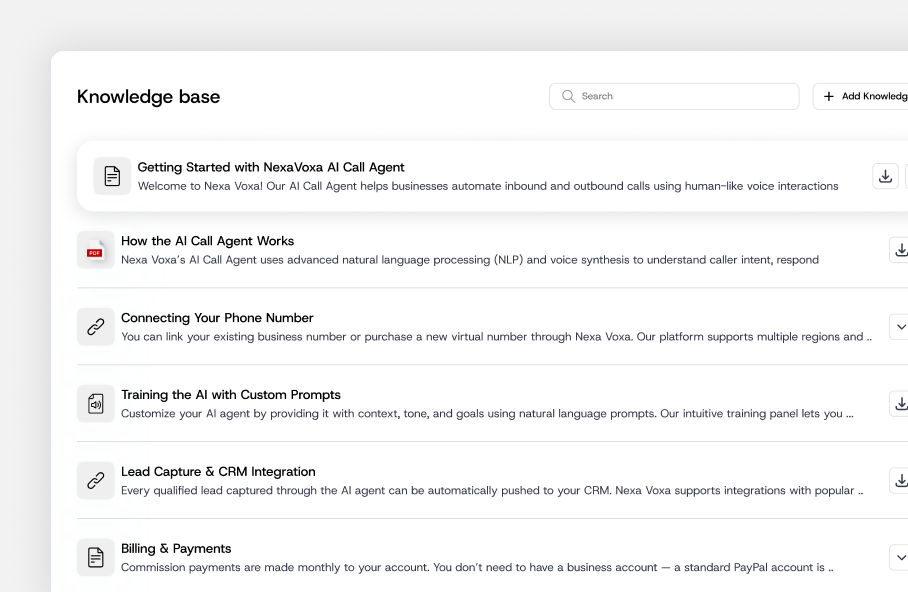This screenshot has height=592, width=908.
Task: Click document icon for Billing & Payments
Action: [96, 557]
